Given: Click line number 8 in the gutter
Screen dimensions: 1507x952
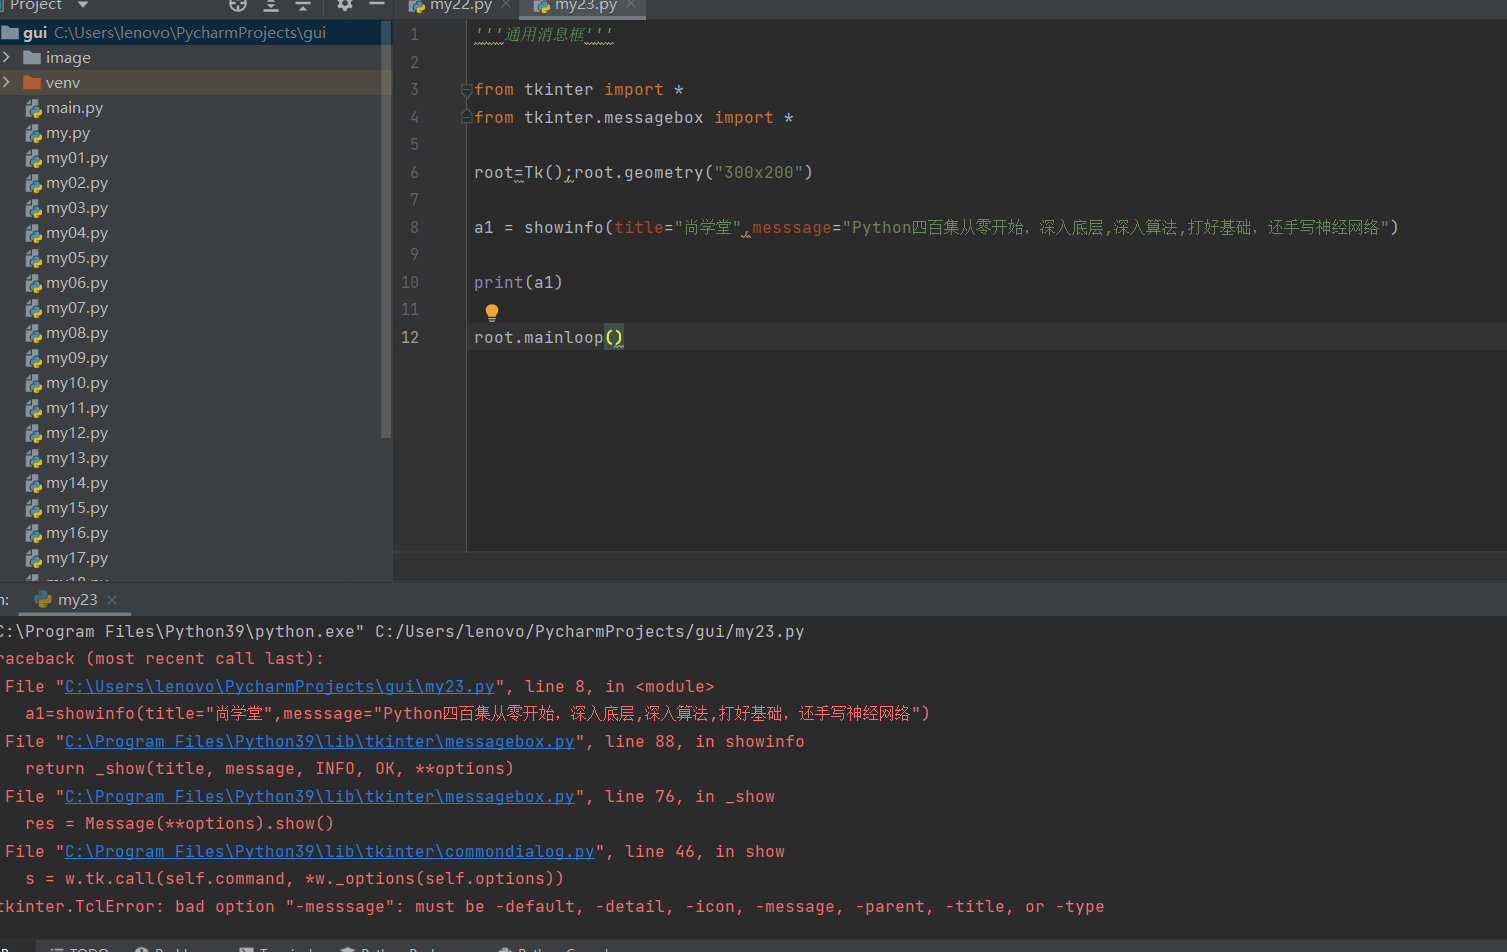Looking at the screenshot, I should click(414, 227).
